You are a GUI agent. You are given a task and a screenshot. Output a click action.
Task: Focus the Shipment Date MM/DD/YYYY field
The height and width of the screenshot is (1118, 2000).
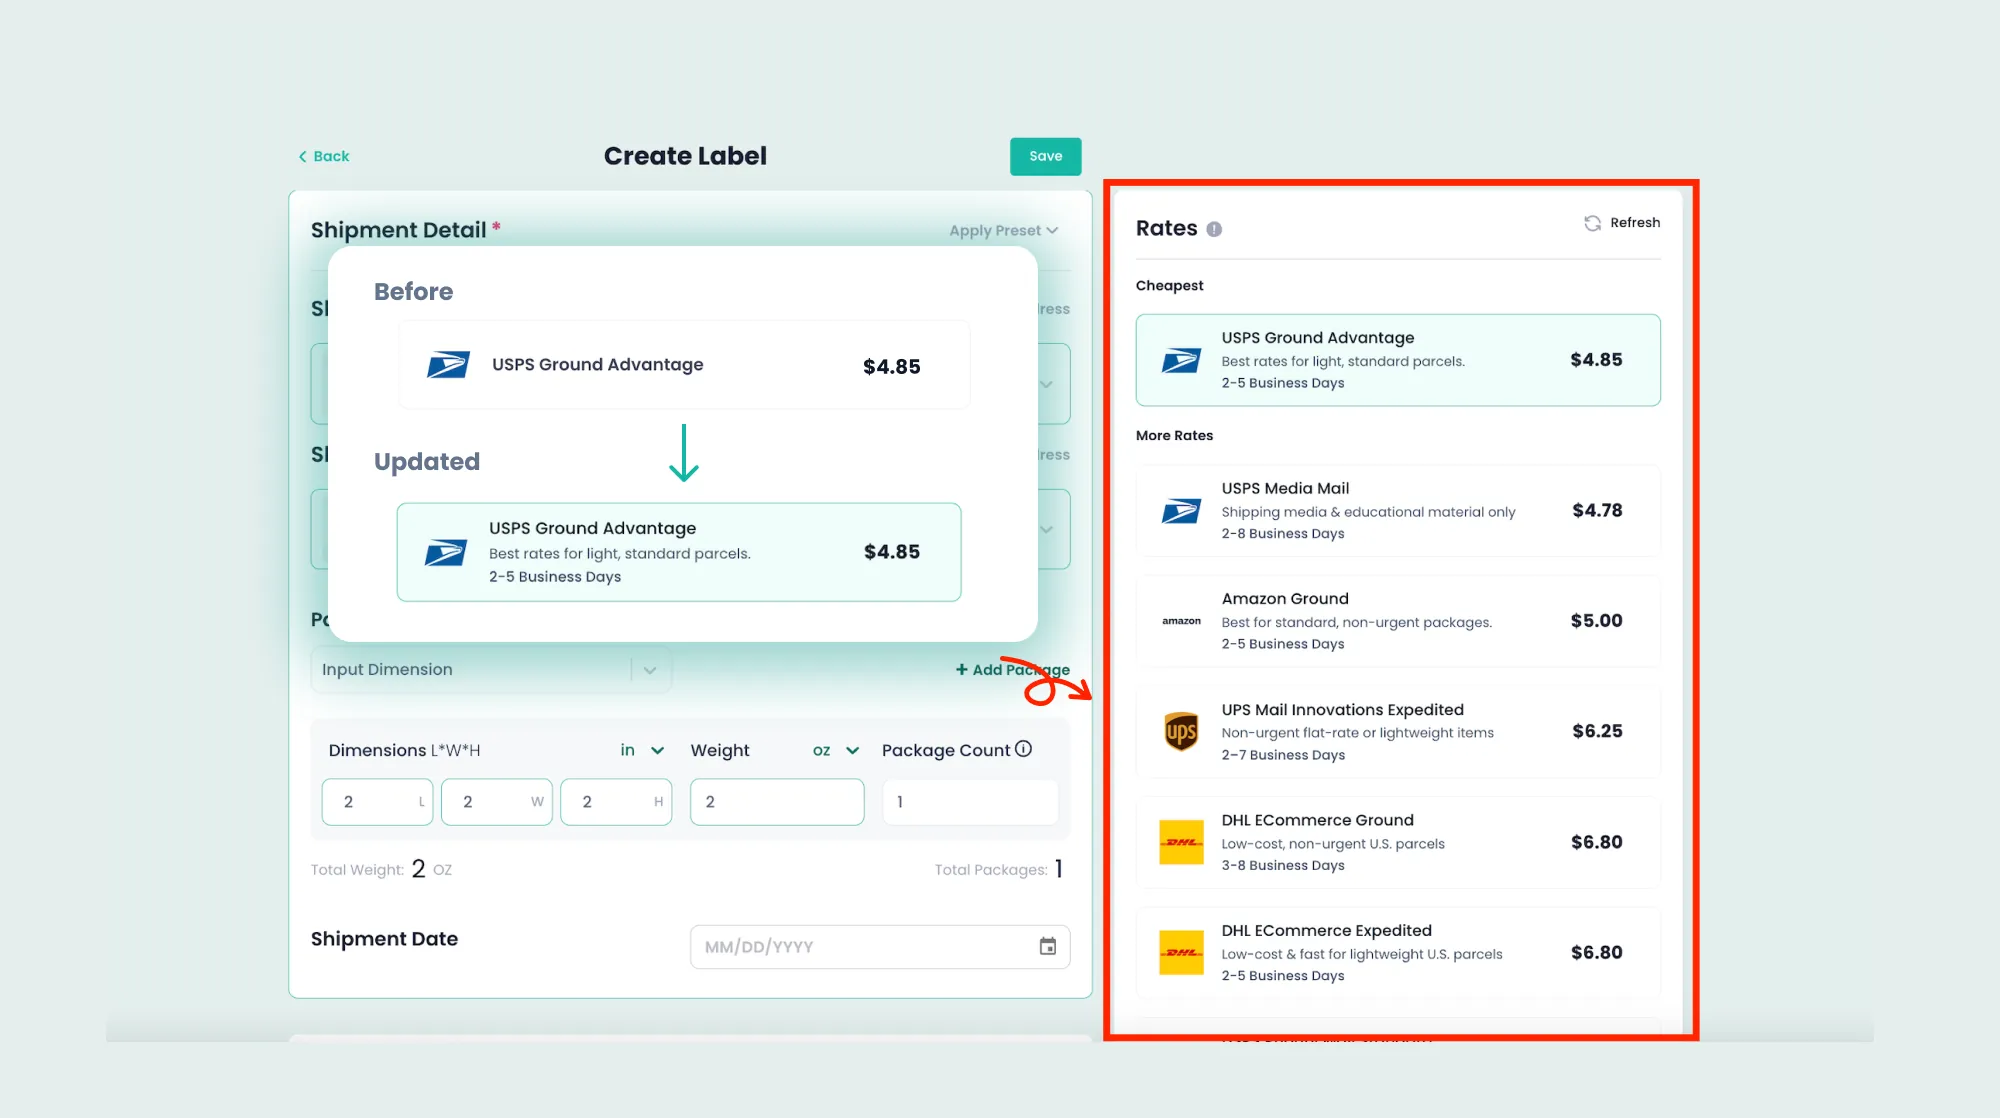[x=860, y=947]
